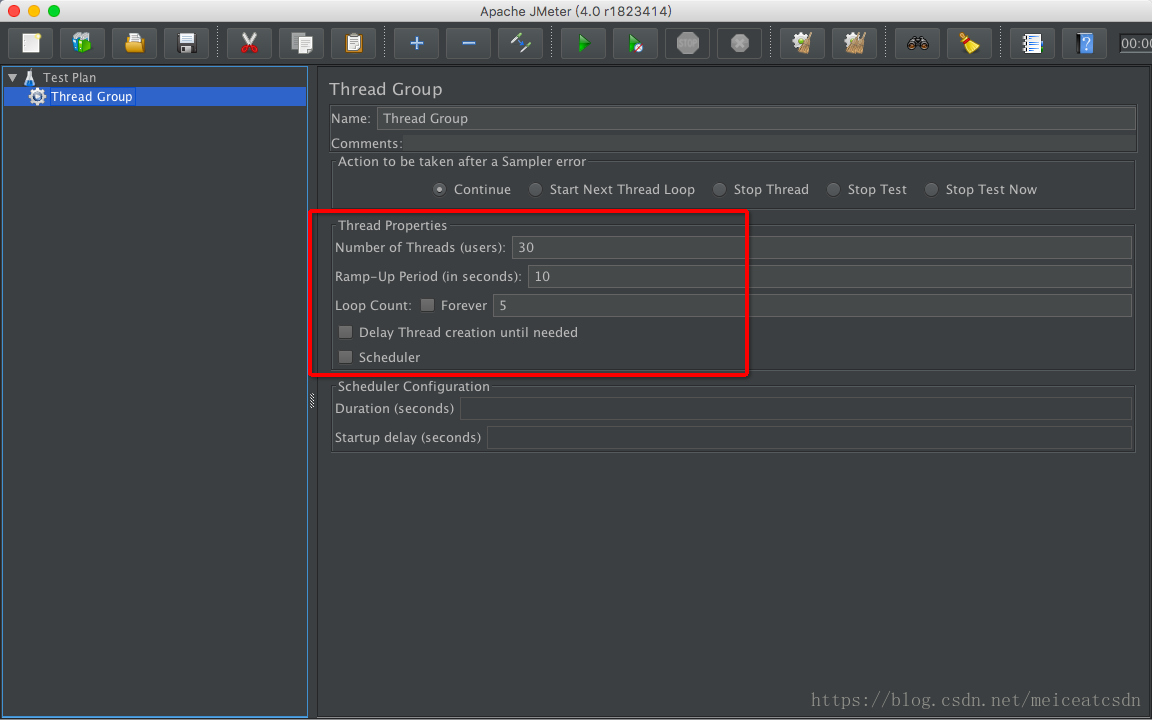
Task: Select Start Next Thread Loop option
Action: pyautogui.click(x=536, y=190)
